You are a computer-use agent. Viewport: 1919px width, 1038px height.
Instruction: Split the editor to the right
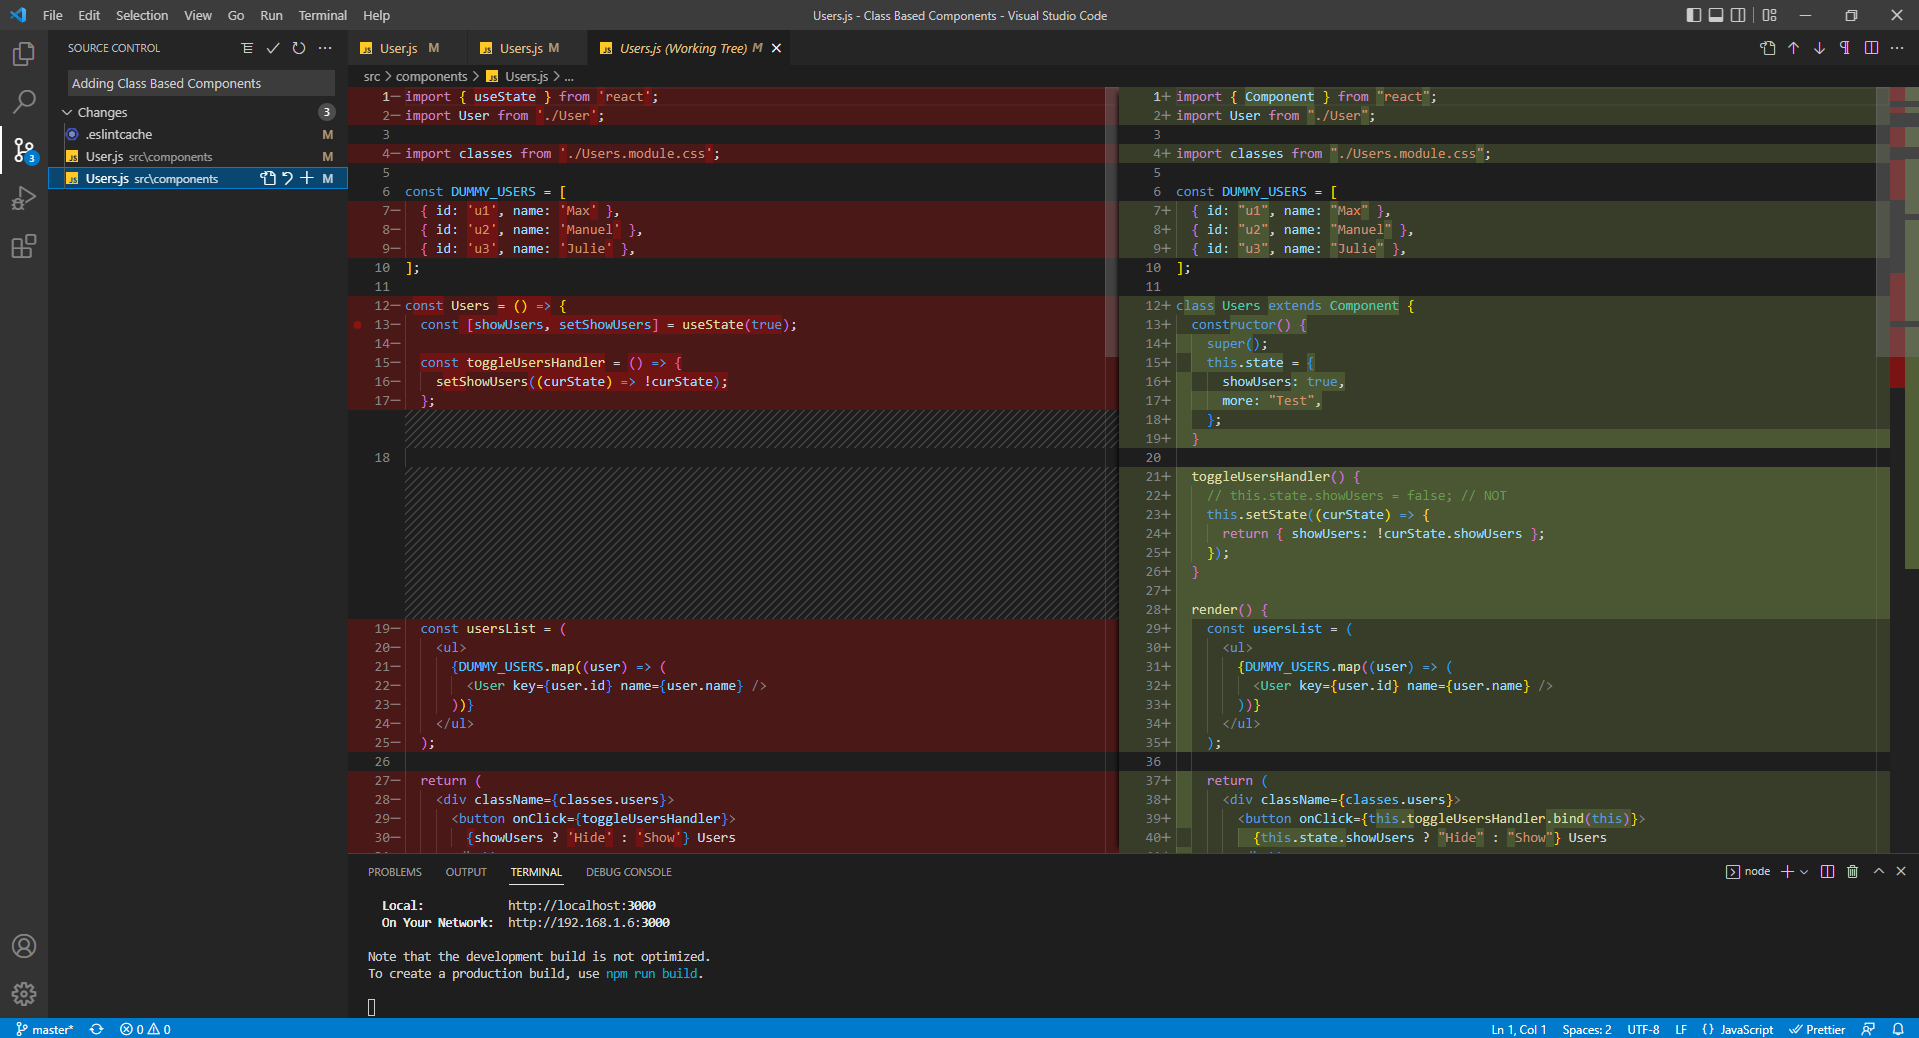click(1871, 48)
